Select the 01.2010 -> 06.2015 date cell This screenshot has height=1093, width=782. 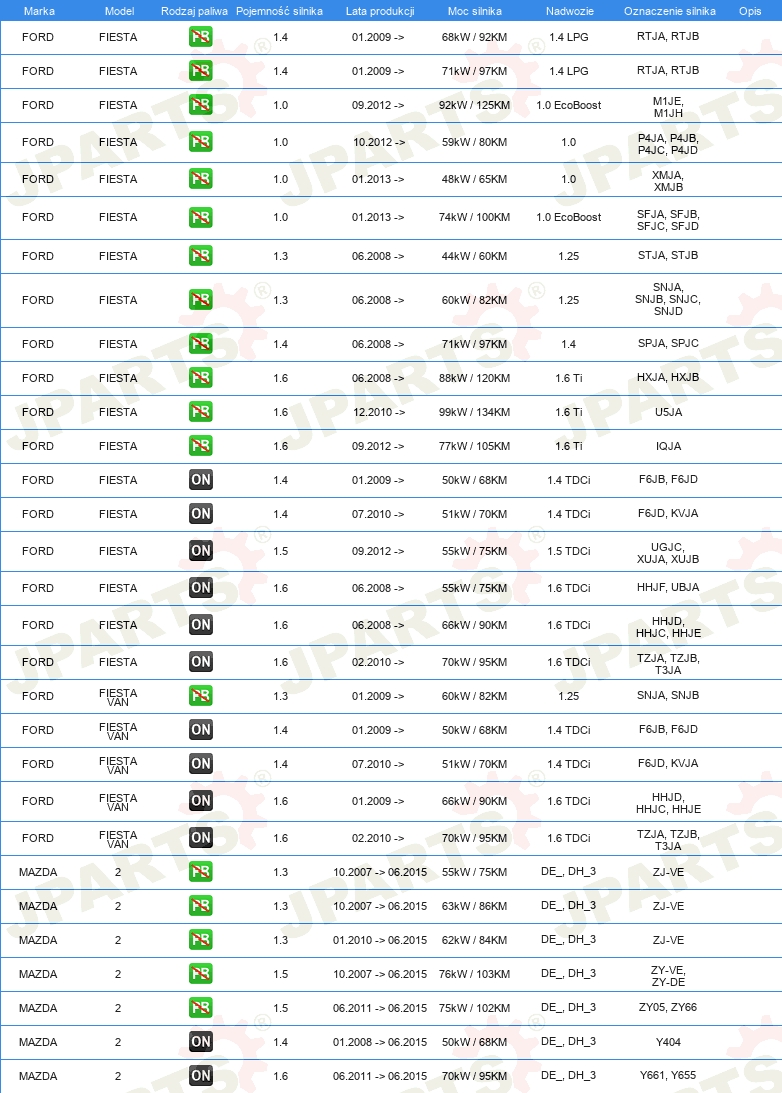click(x=380, y=940)
